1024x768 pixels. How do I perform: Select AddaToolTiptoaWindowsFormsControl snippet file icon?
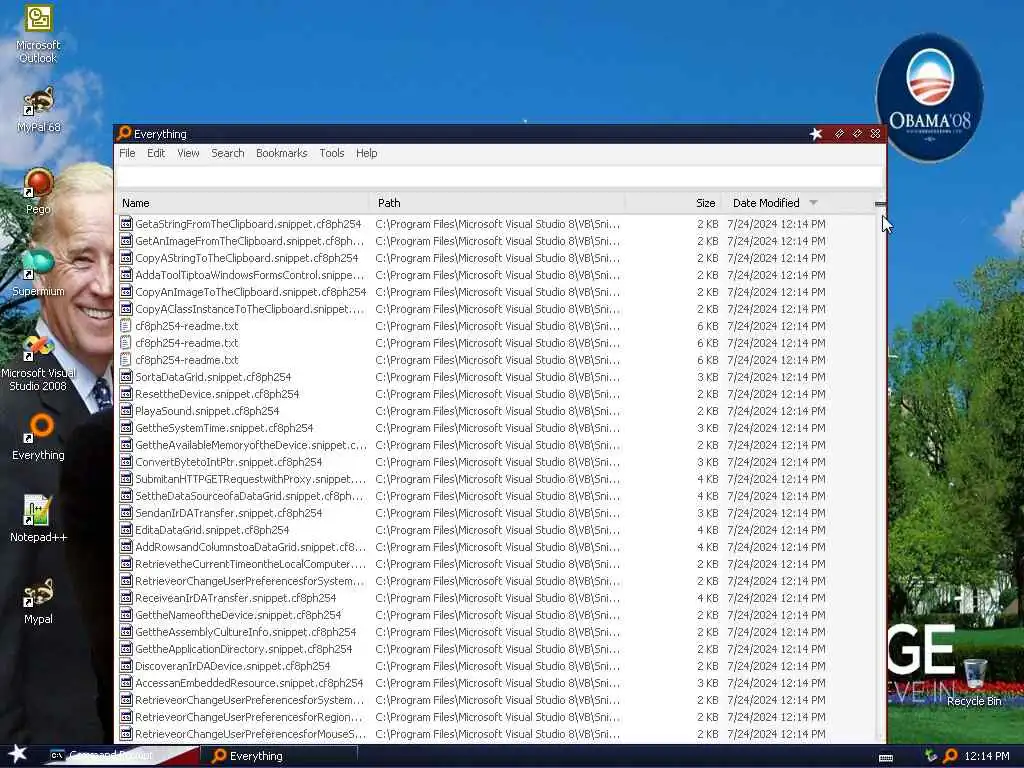pyautogui.click(x=126, y=275)
